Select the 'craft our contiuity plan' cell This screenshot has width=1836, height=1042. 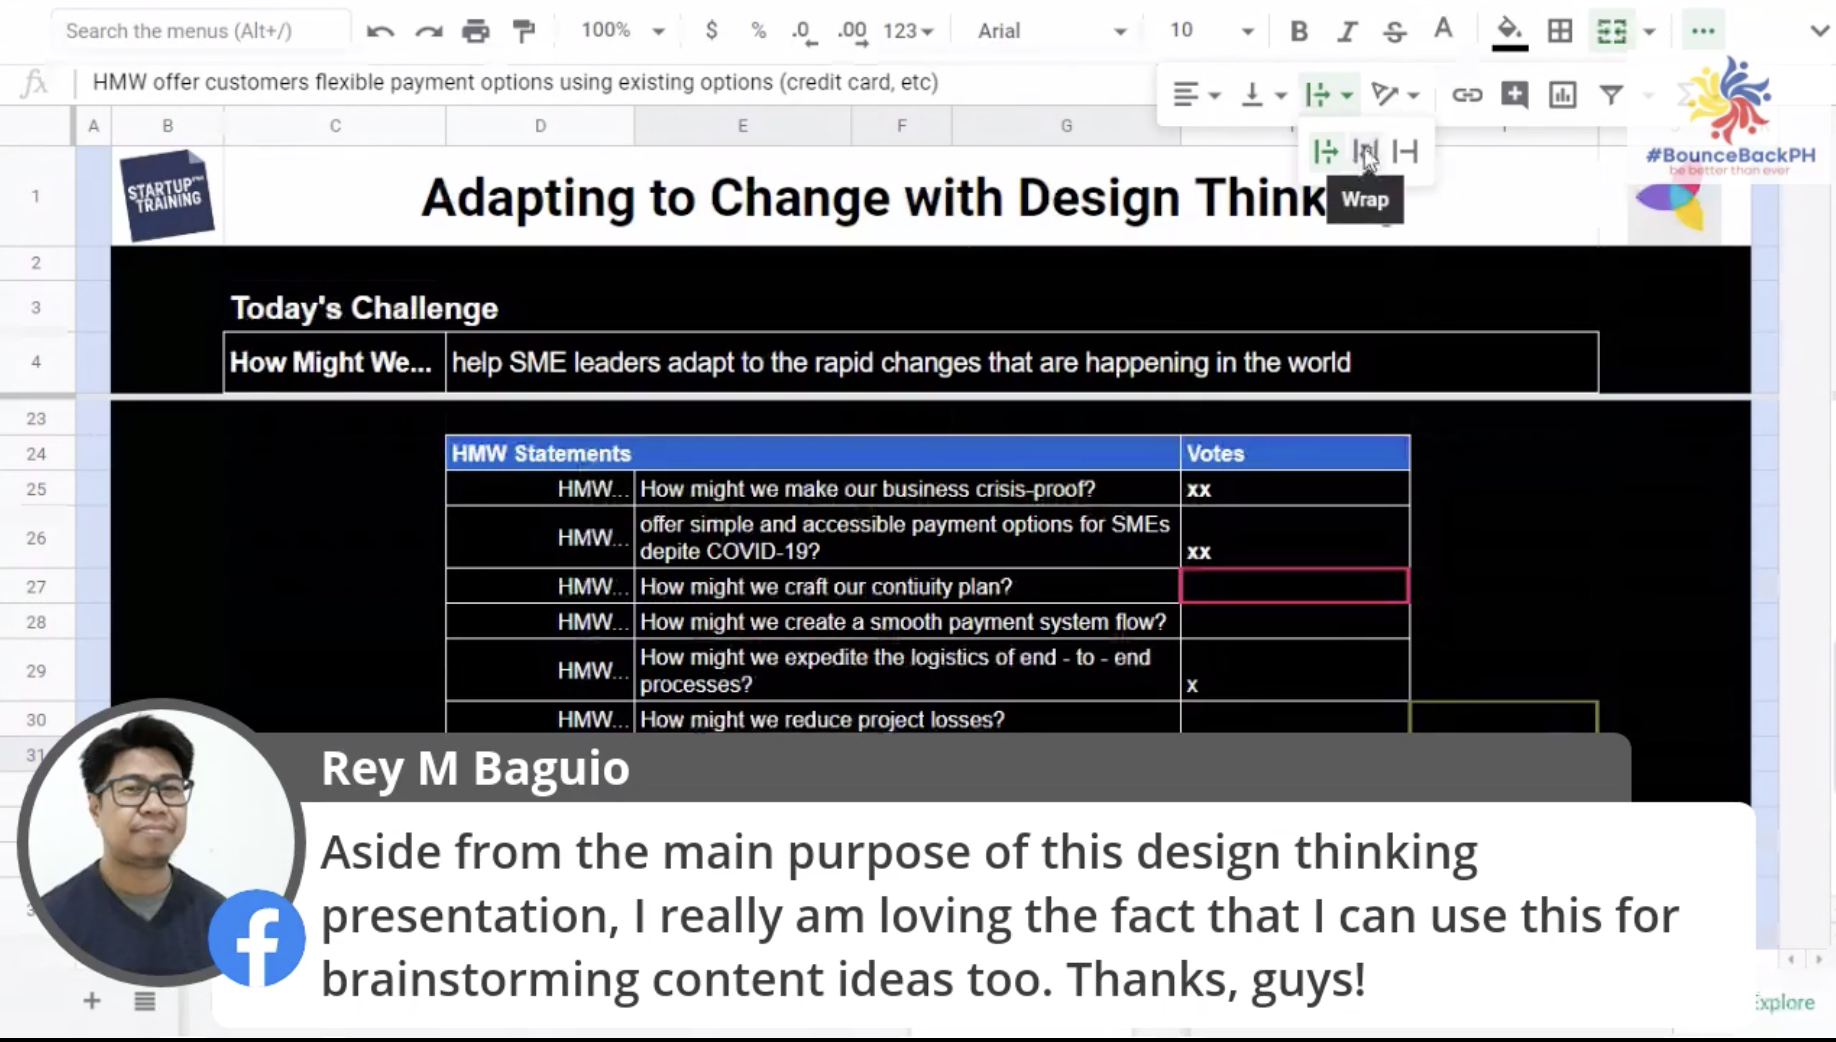[x=907, y=587]
